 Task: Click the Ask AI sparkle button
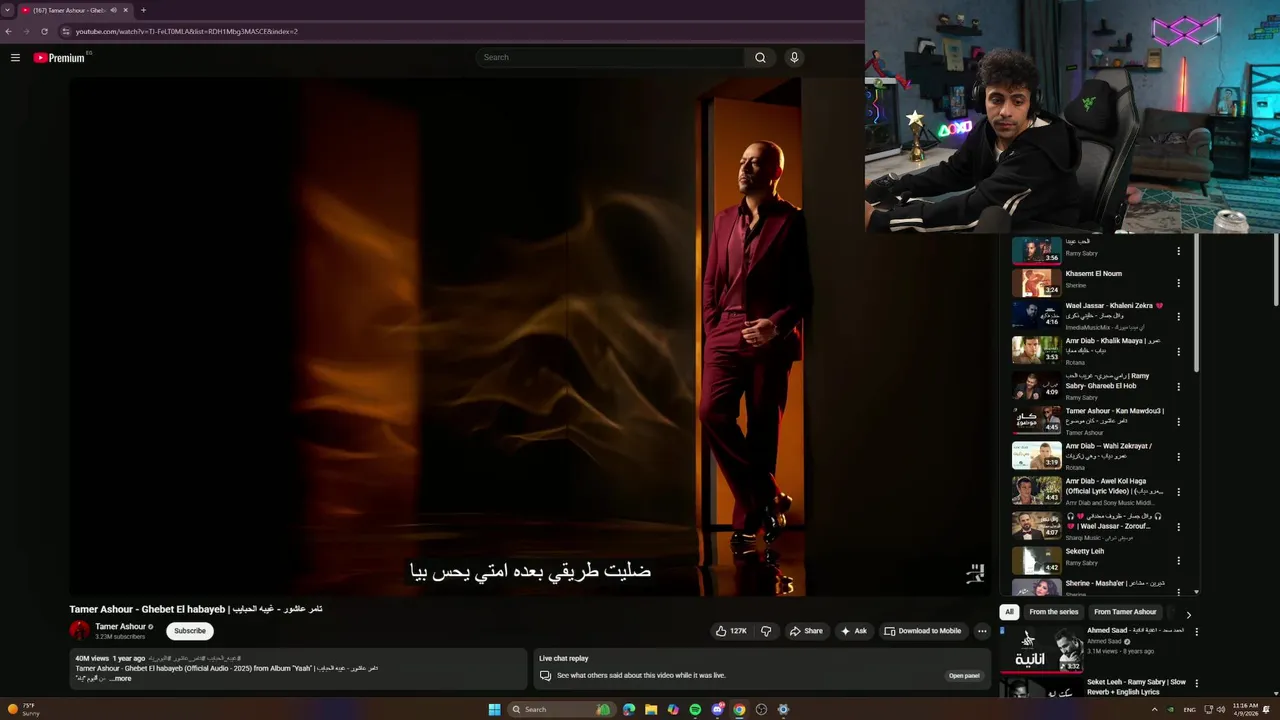tap(854, 631)
